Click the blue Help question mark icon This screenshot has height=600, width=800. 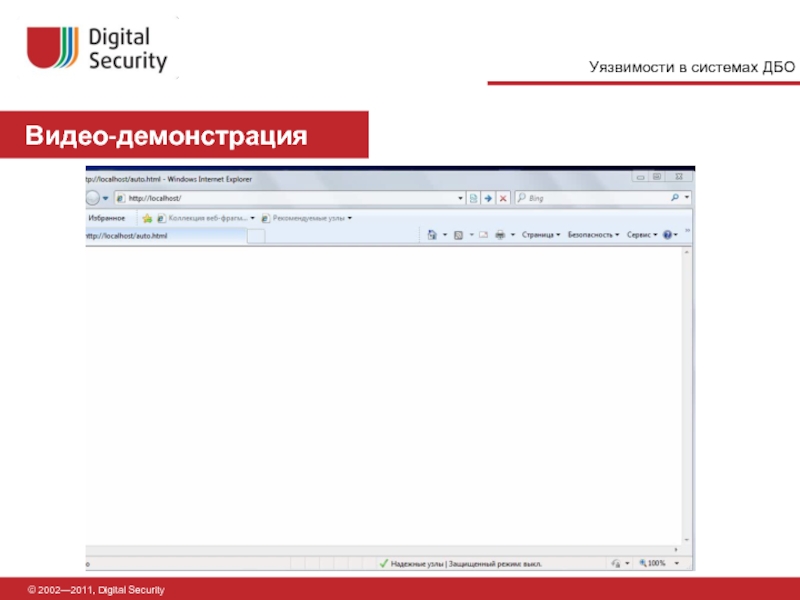[667, 235]
